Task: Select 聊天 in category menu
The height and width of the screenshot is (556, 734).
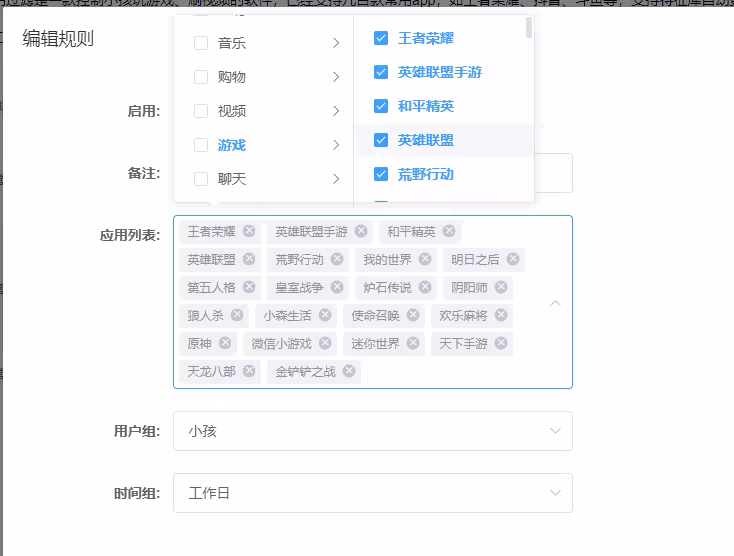Action: (x=232, y=179)
